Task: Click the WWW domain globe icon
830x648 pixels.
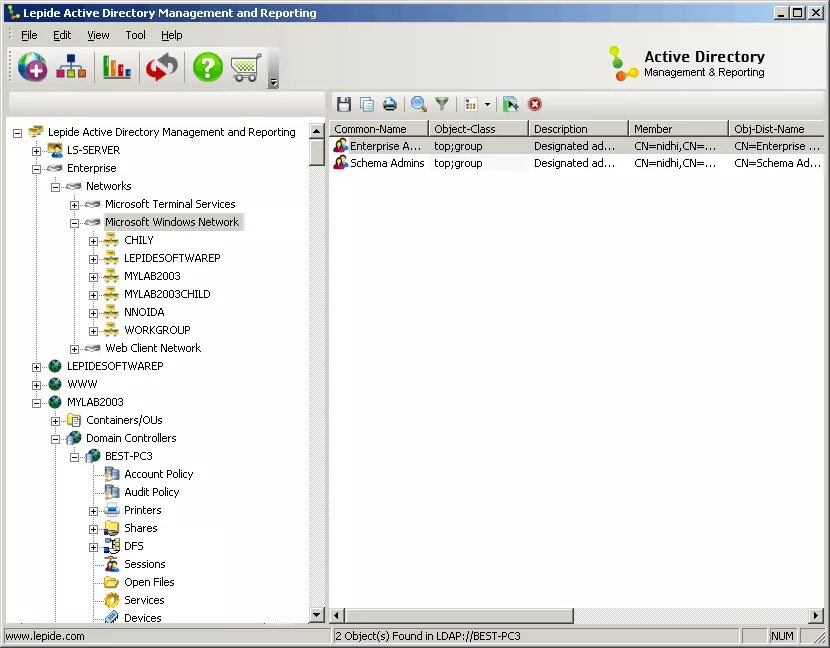Action: [x=55, y=384]
